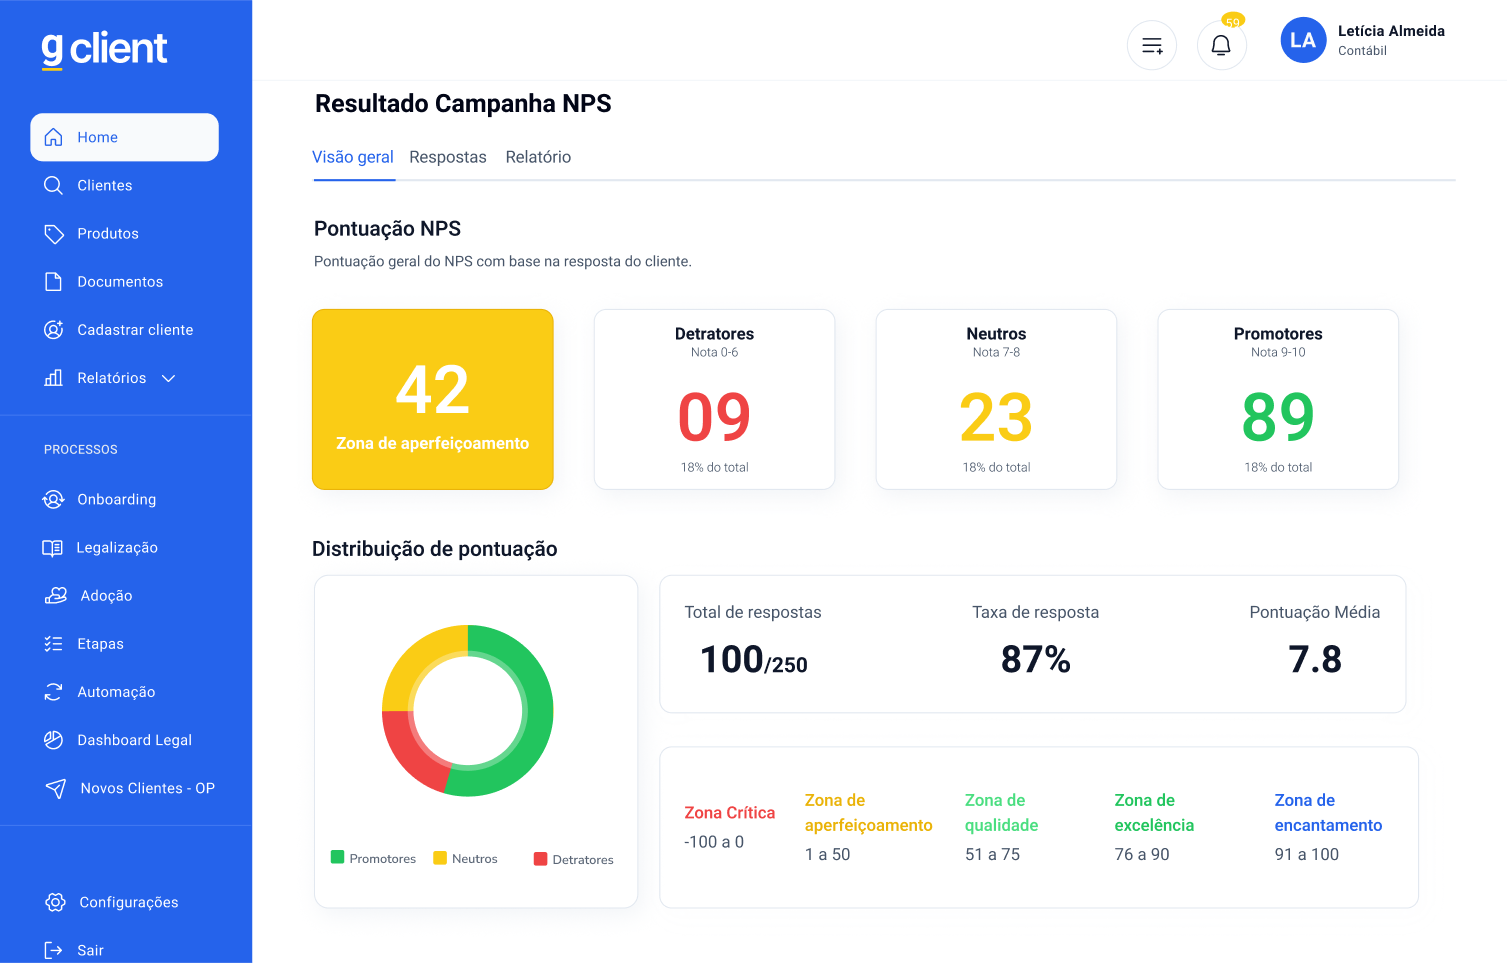Click the Clientes search icon
This screenshot has height=963, width=1507.
[54, 185]
